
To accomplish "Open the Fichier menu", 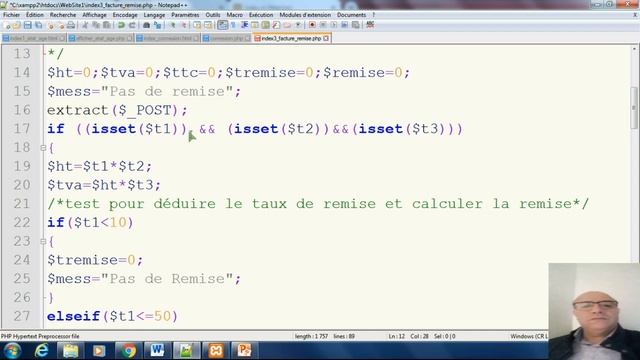I will 11,15.
